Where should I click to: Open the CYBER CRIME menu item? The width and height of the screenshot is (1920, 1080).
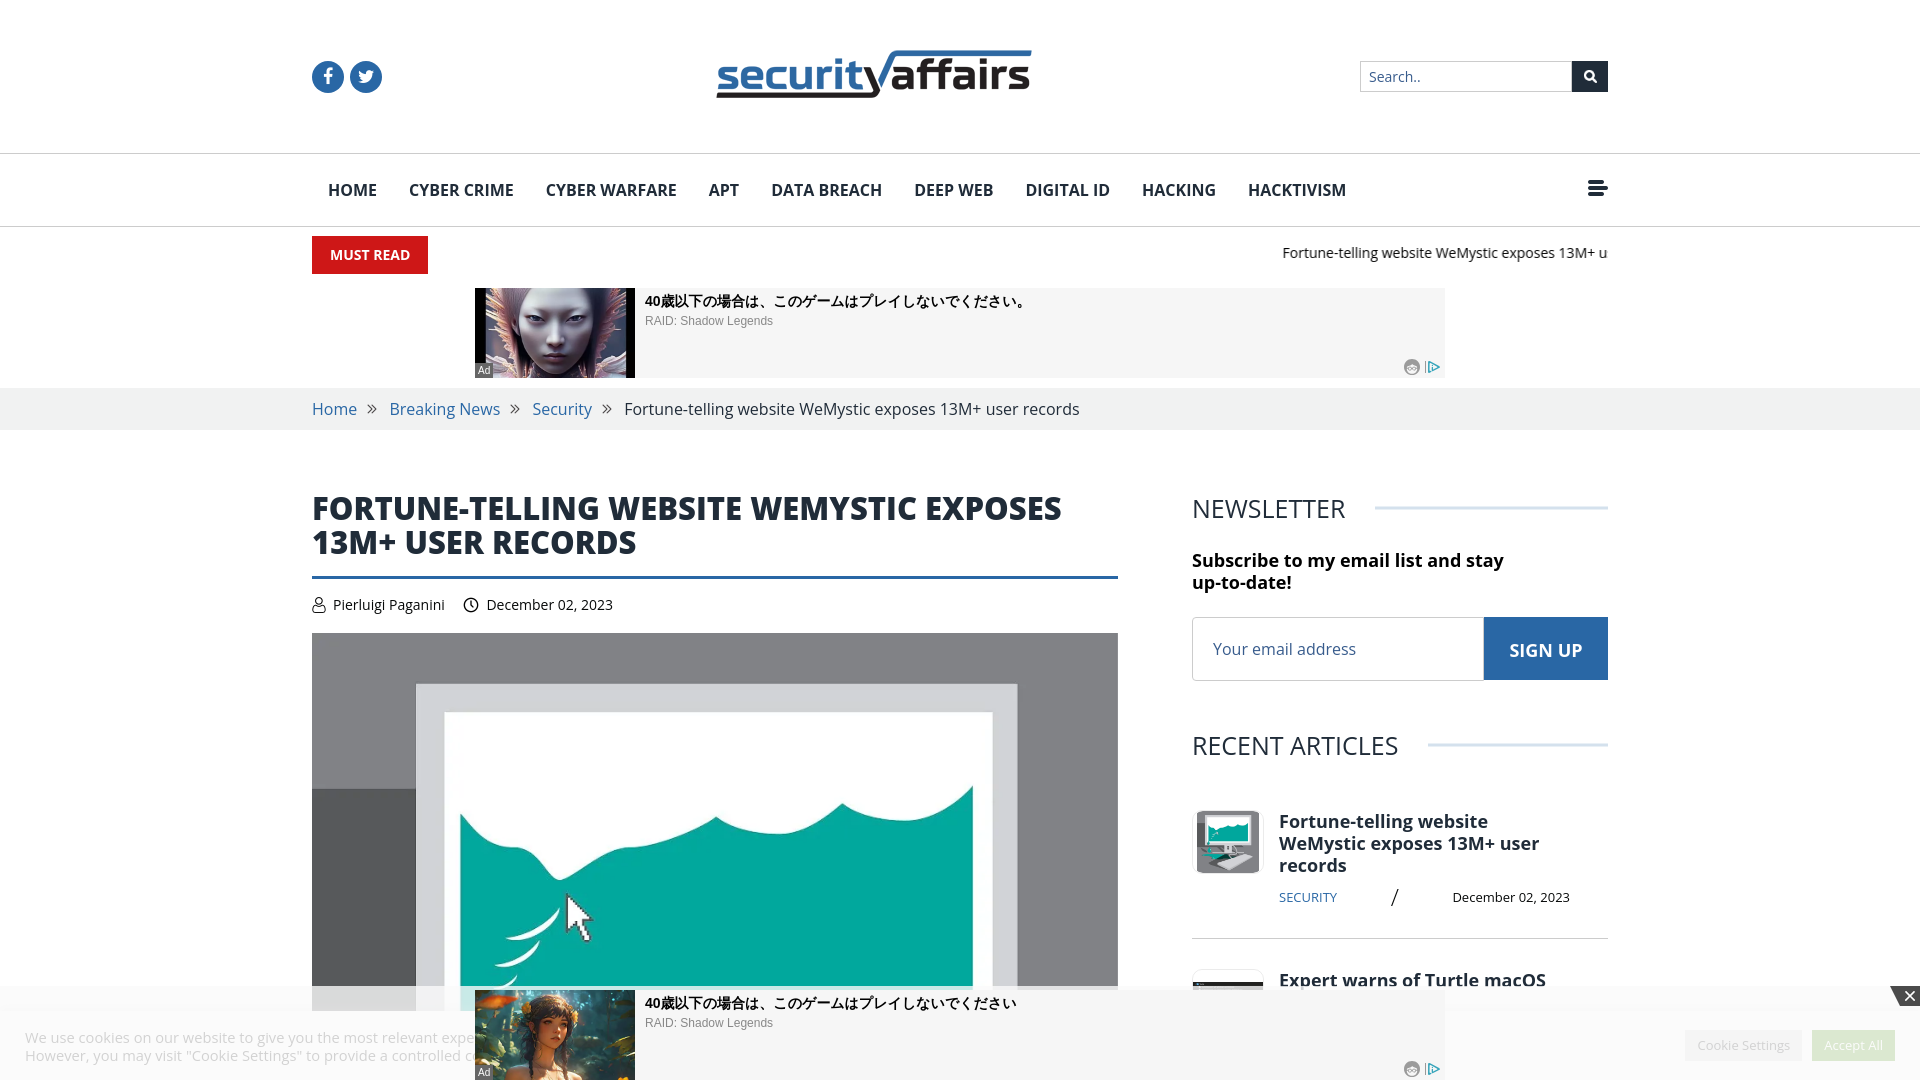pos(460,190)
